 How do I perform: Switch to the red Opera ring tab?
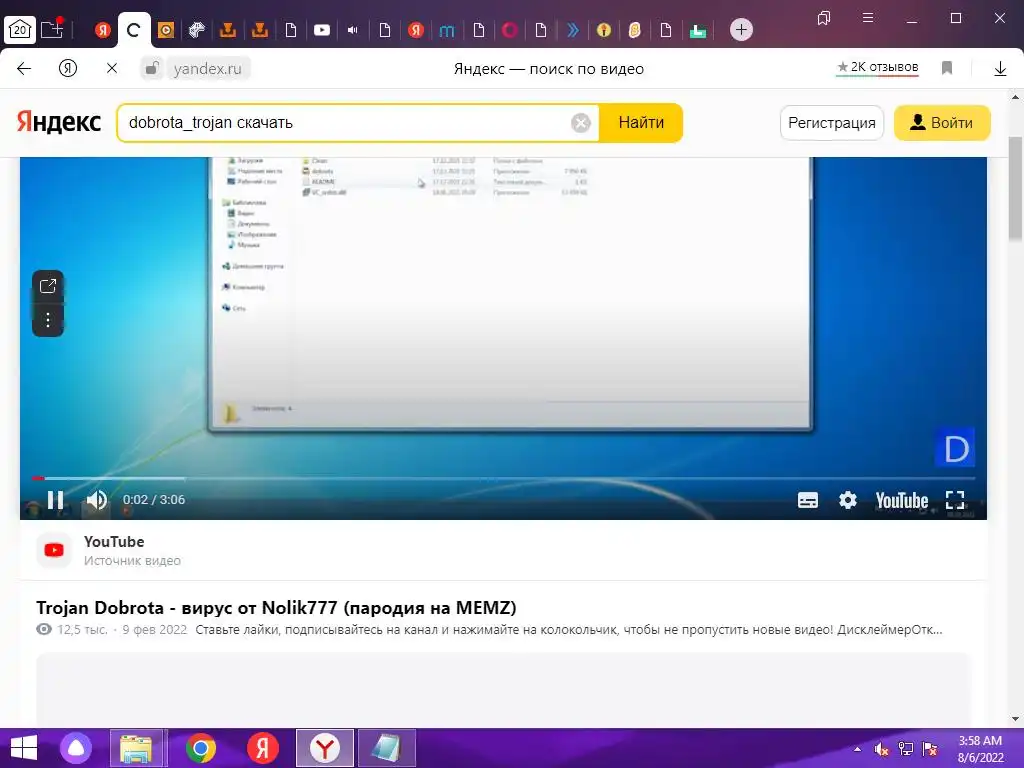(x=509, y=29)
